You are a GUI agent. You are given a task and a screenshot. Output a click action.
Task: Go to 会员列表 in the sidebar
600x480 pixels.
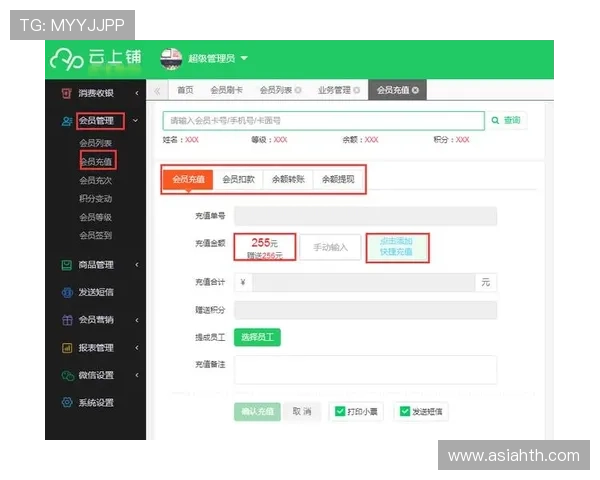[96, 143]
